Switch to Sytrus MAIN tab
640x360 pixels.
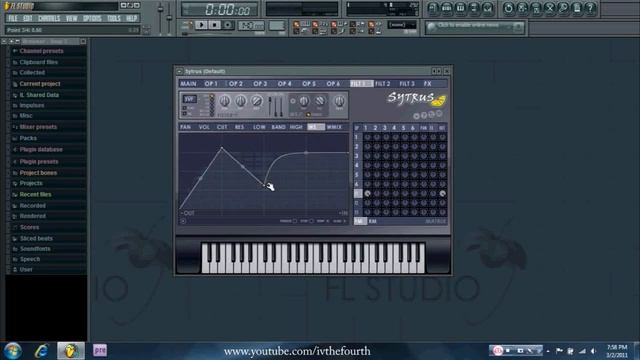(188, 84)
